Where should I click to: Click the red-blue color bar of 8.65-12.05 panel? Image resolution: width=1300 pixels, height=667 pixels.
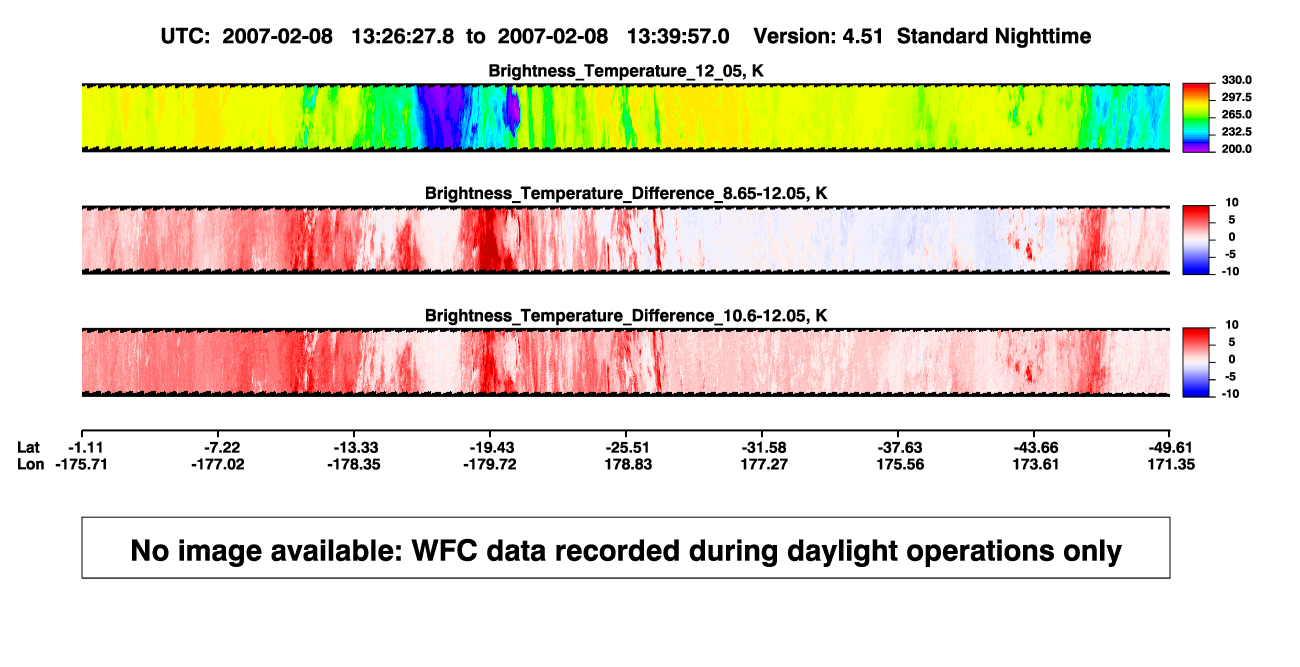pyautogui.click(x=1197, y=239)
